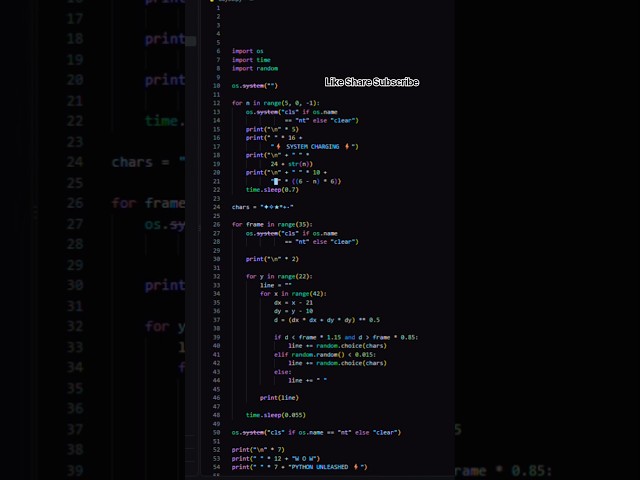Viewport: 640px width, 480px height.
Task: Click os.system("cls" code on line 13
Action: 291,111
